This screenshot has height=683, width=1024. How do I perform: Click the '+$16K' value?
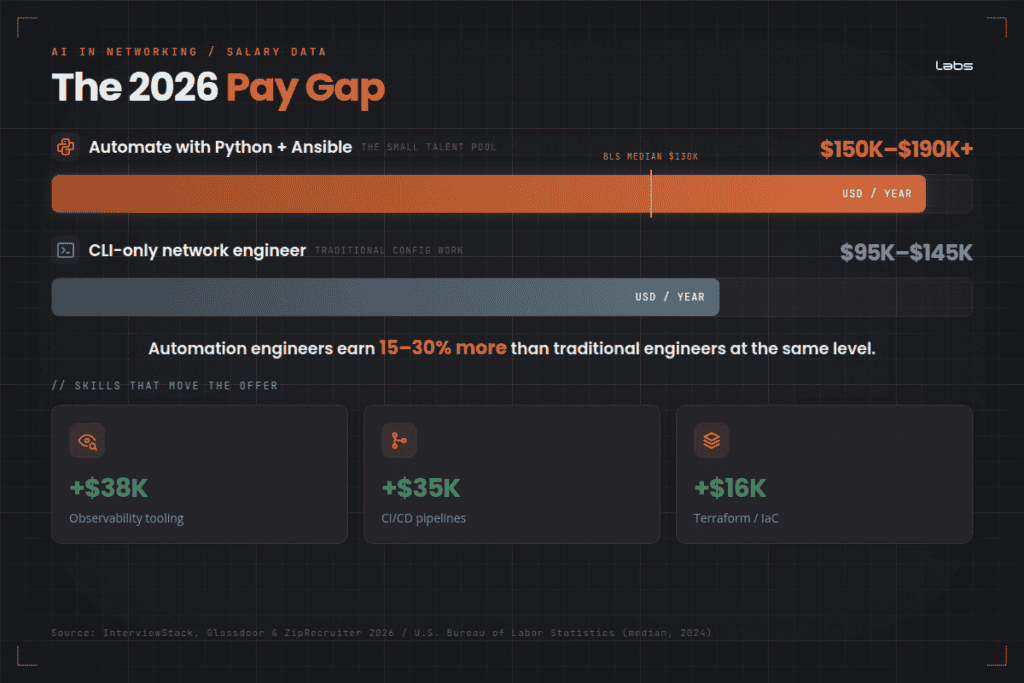pos(729,488)
